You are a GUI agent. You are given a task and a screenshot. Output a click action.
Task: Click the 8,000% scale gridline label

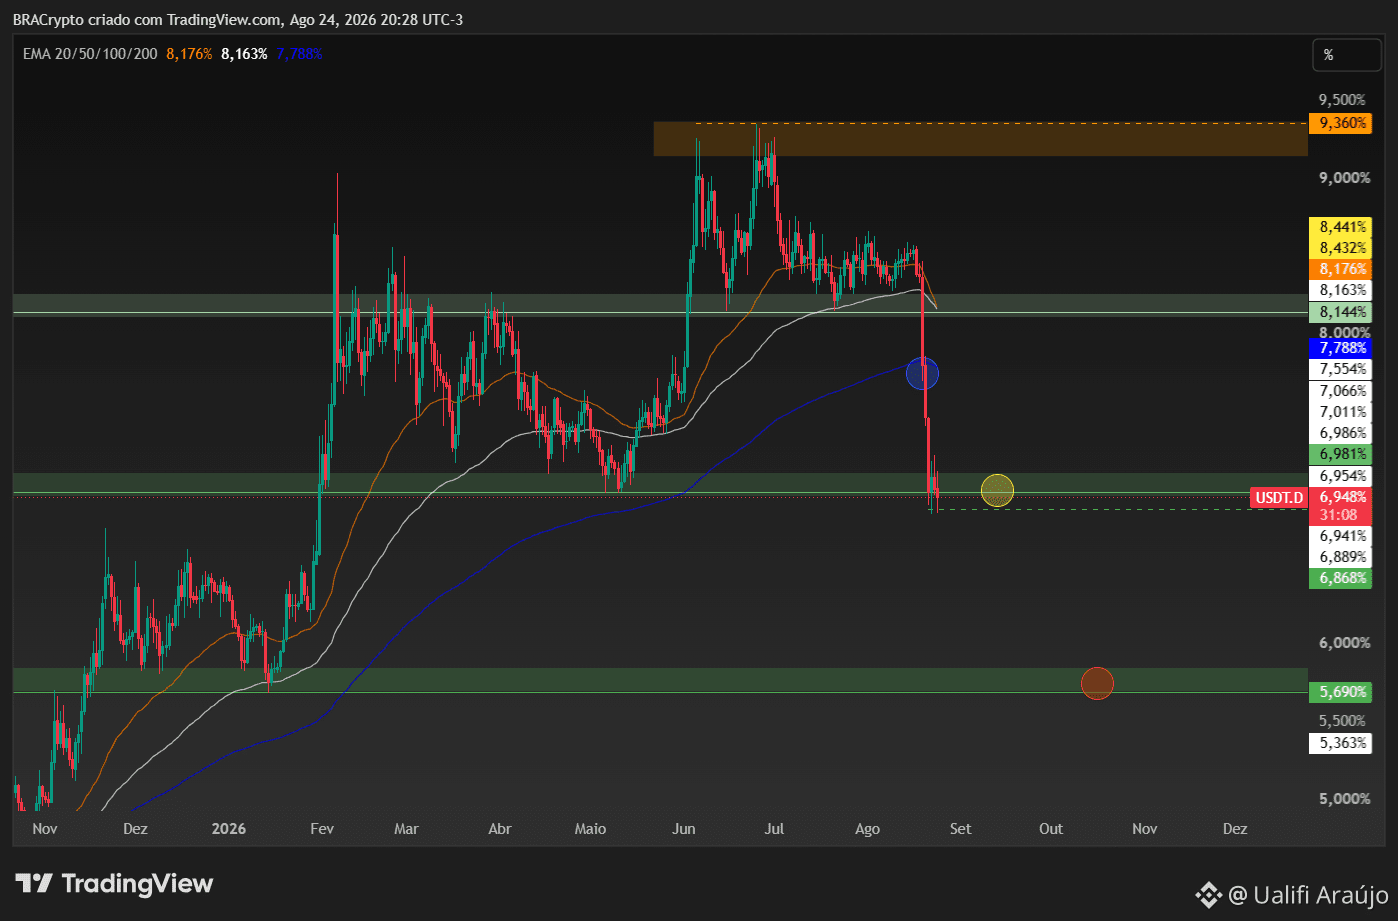(x=1344, y=333)
